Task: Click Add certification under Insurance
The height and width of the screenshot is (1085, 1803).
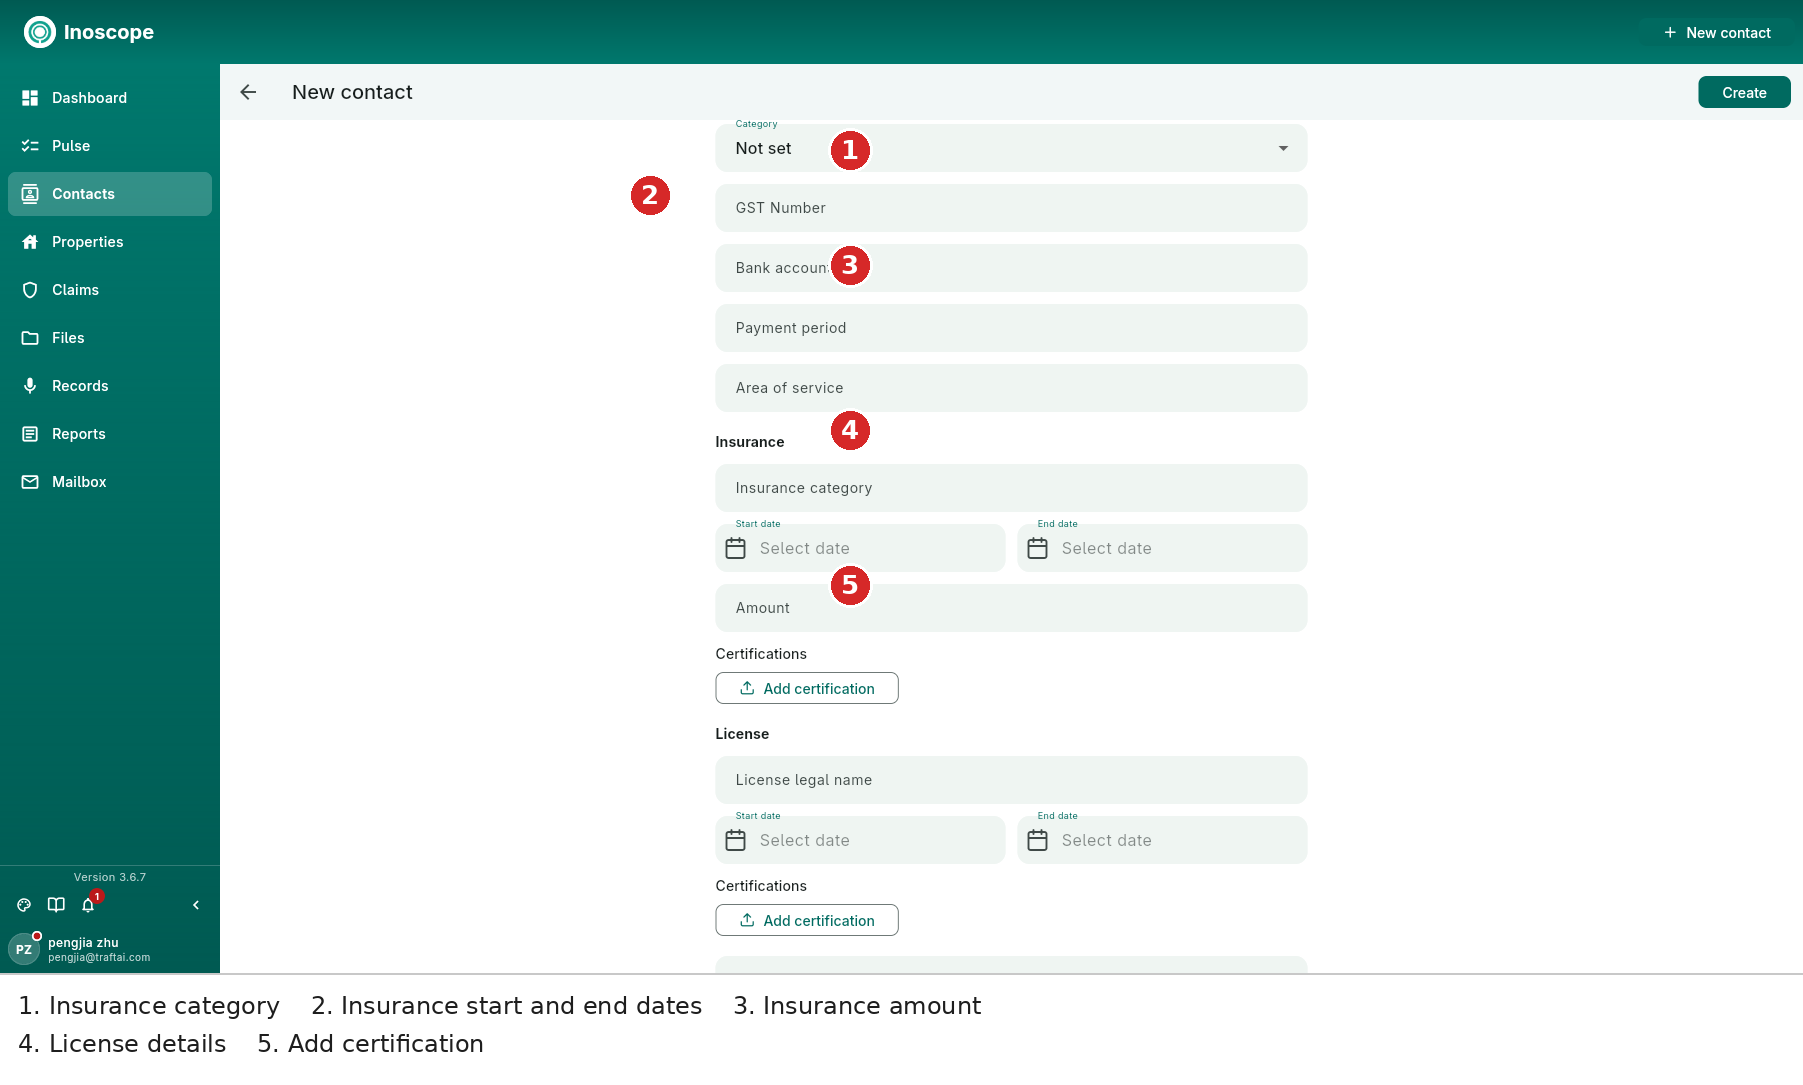Action: [807, 688]
